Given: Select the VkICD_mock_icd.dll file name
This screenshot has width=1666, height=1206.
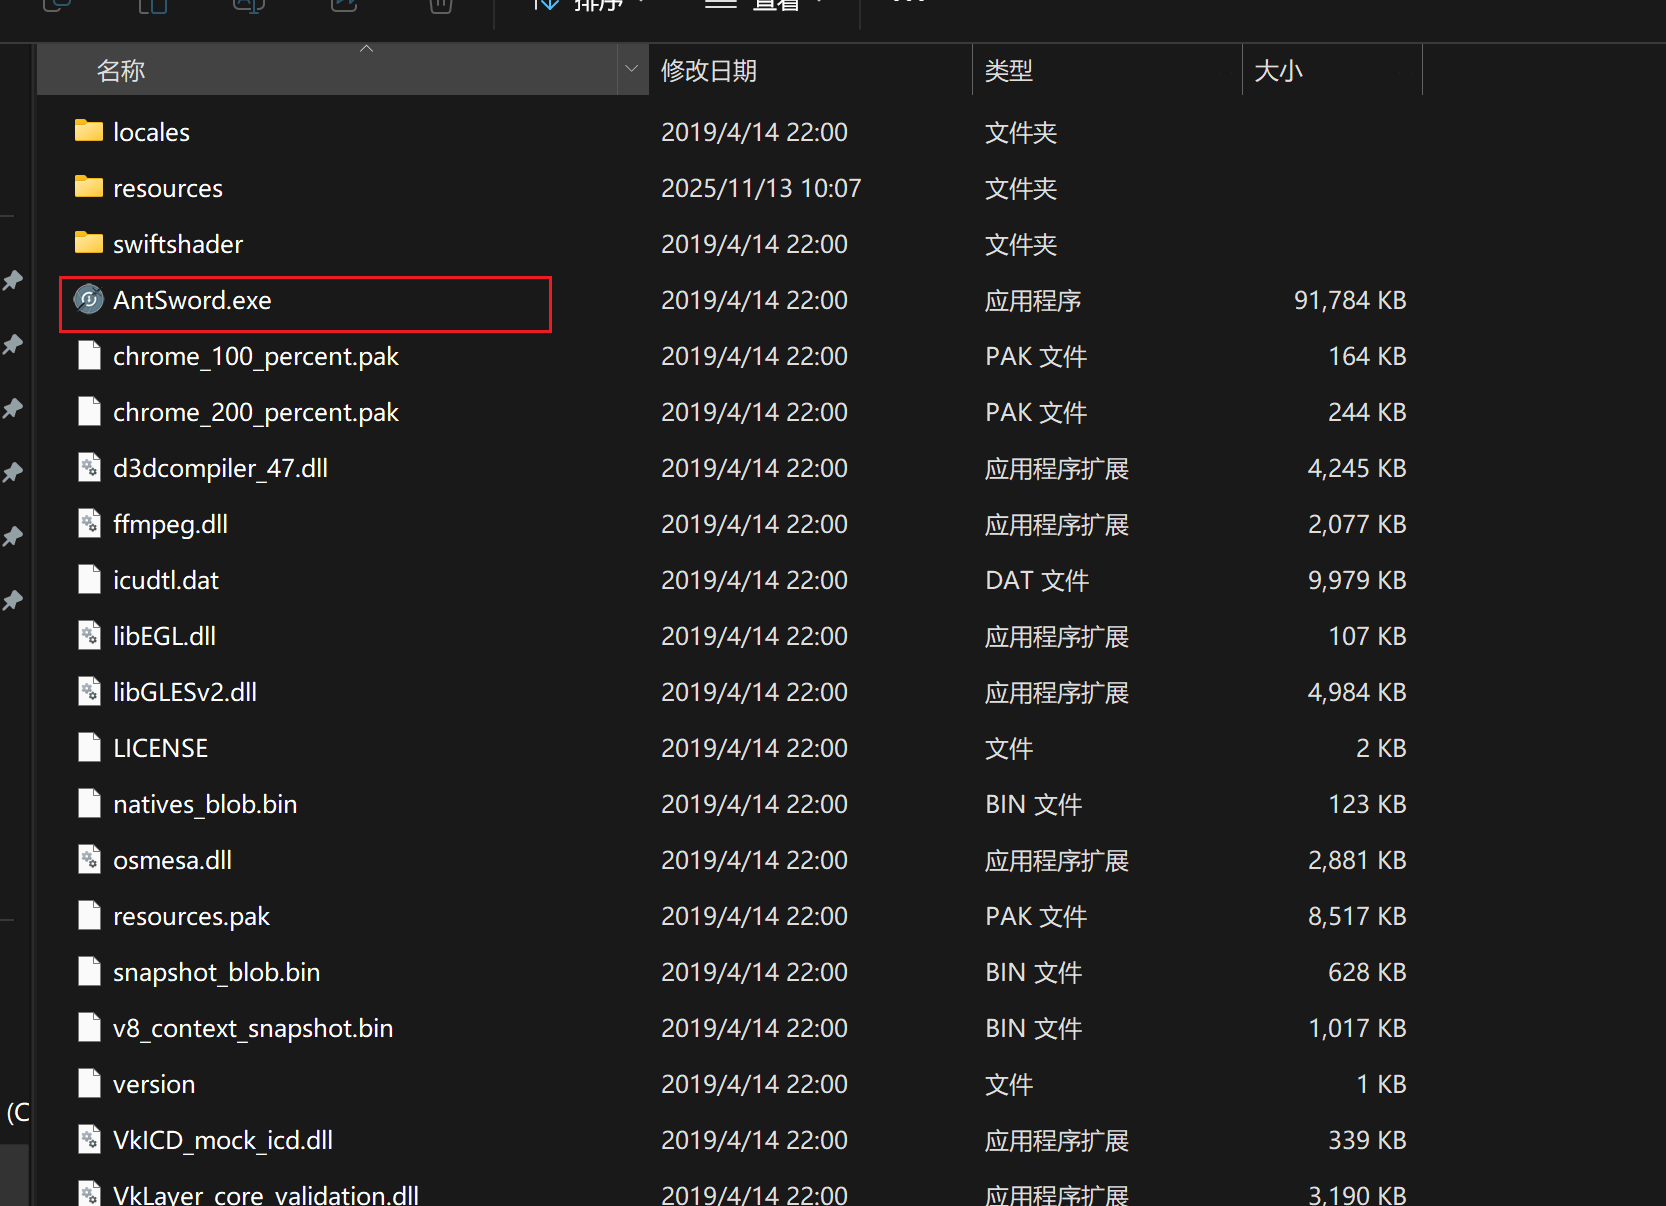Looking at the screenshot, I should point(223,1141).
